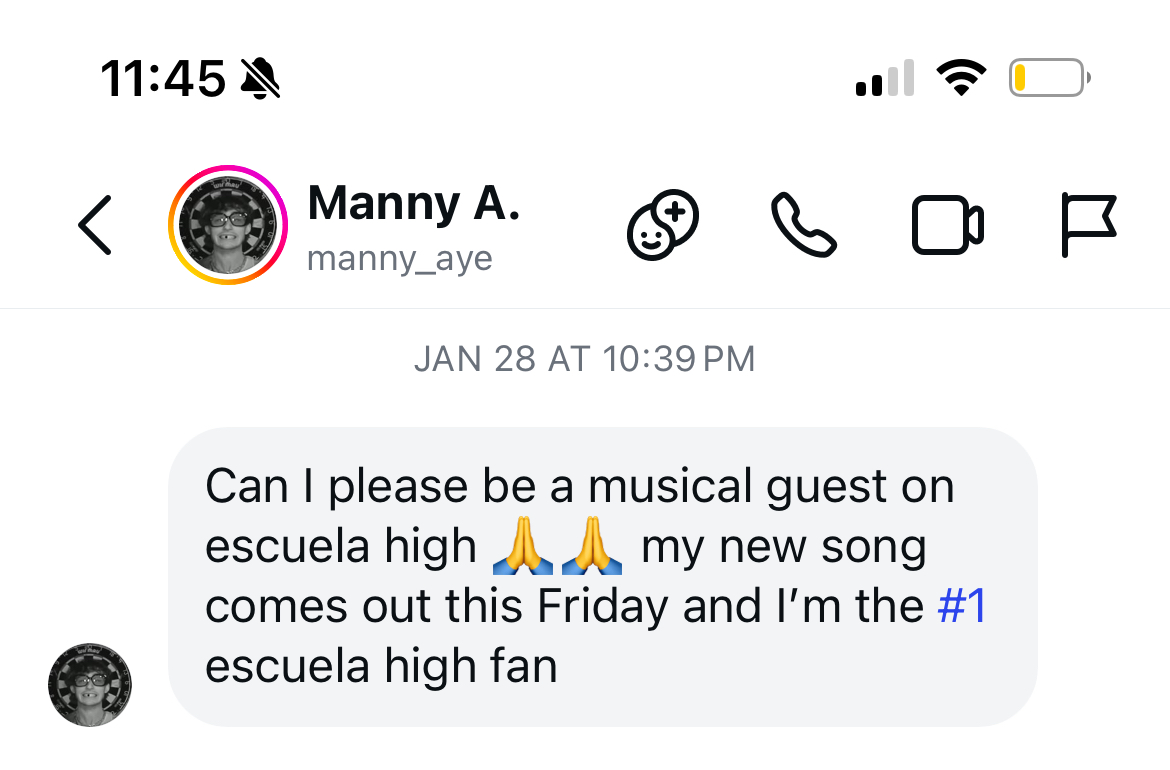Open the #1 hashtag link
The width and height of the screenshot is (1170, 770).
point(961,605)
